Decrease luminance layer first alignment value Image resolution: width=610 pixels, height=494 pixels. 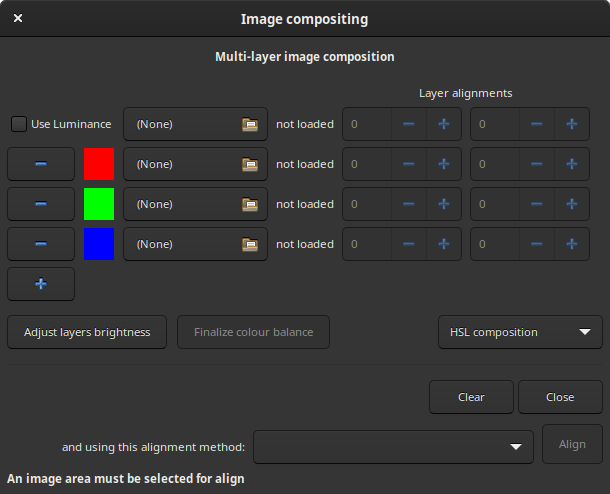[x=409, y=124]
